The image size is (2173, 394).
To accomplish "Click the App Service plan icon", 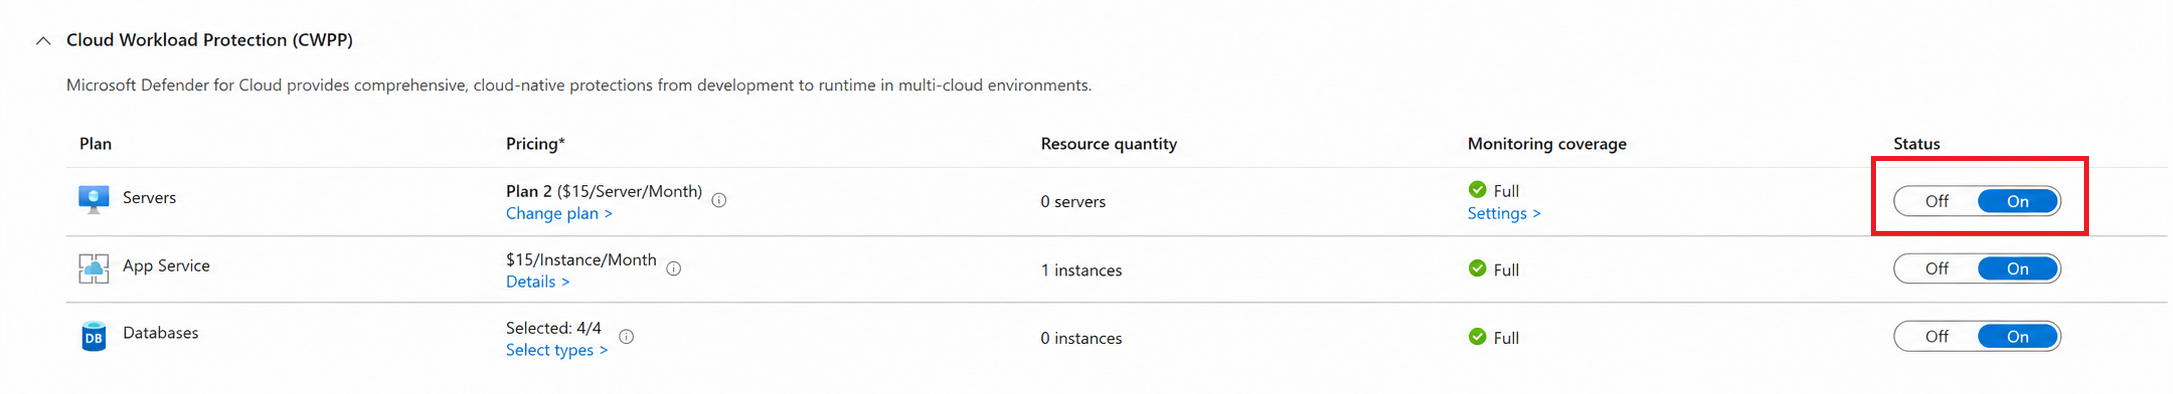I will click(94, 268).
